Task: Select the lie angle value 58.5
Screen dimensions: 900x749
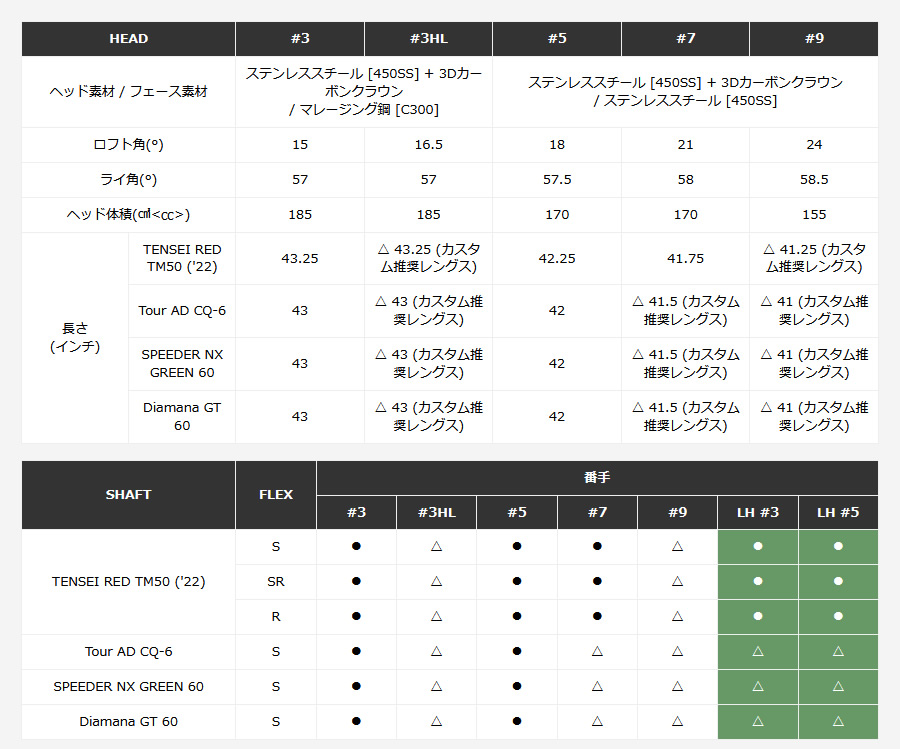Action: point(814,180)
